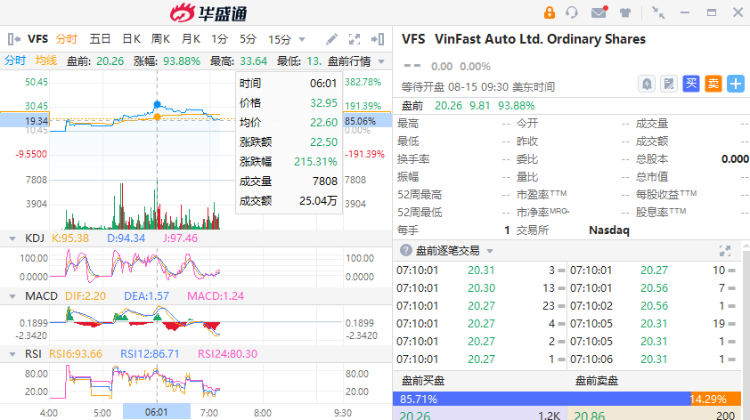The height and width of the screenshot is (420, 750).
Task: Set price alert bell icon
Action: pos(647,84)
